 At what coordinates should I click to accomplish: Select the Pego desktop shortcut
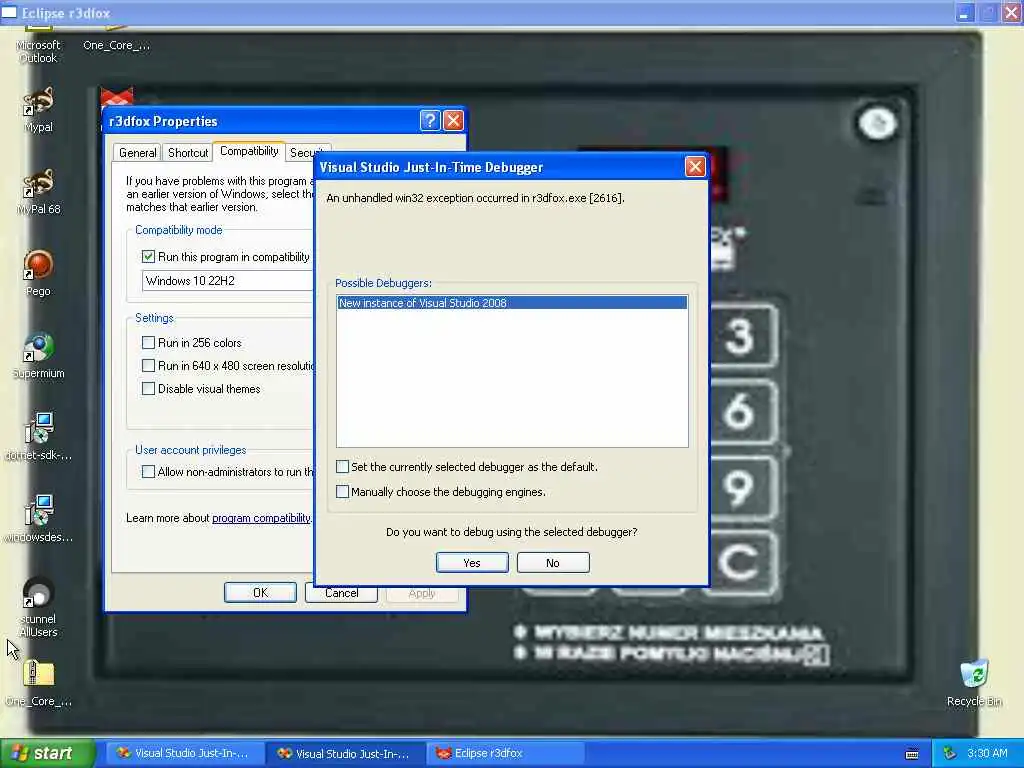(x=39, y=274)
